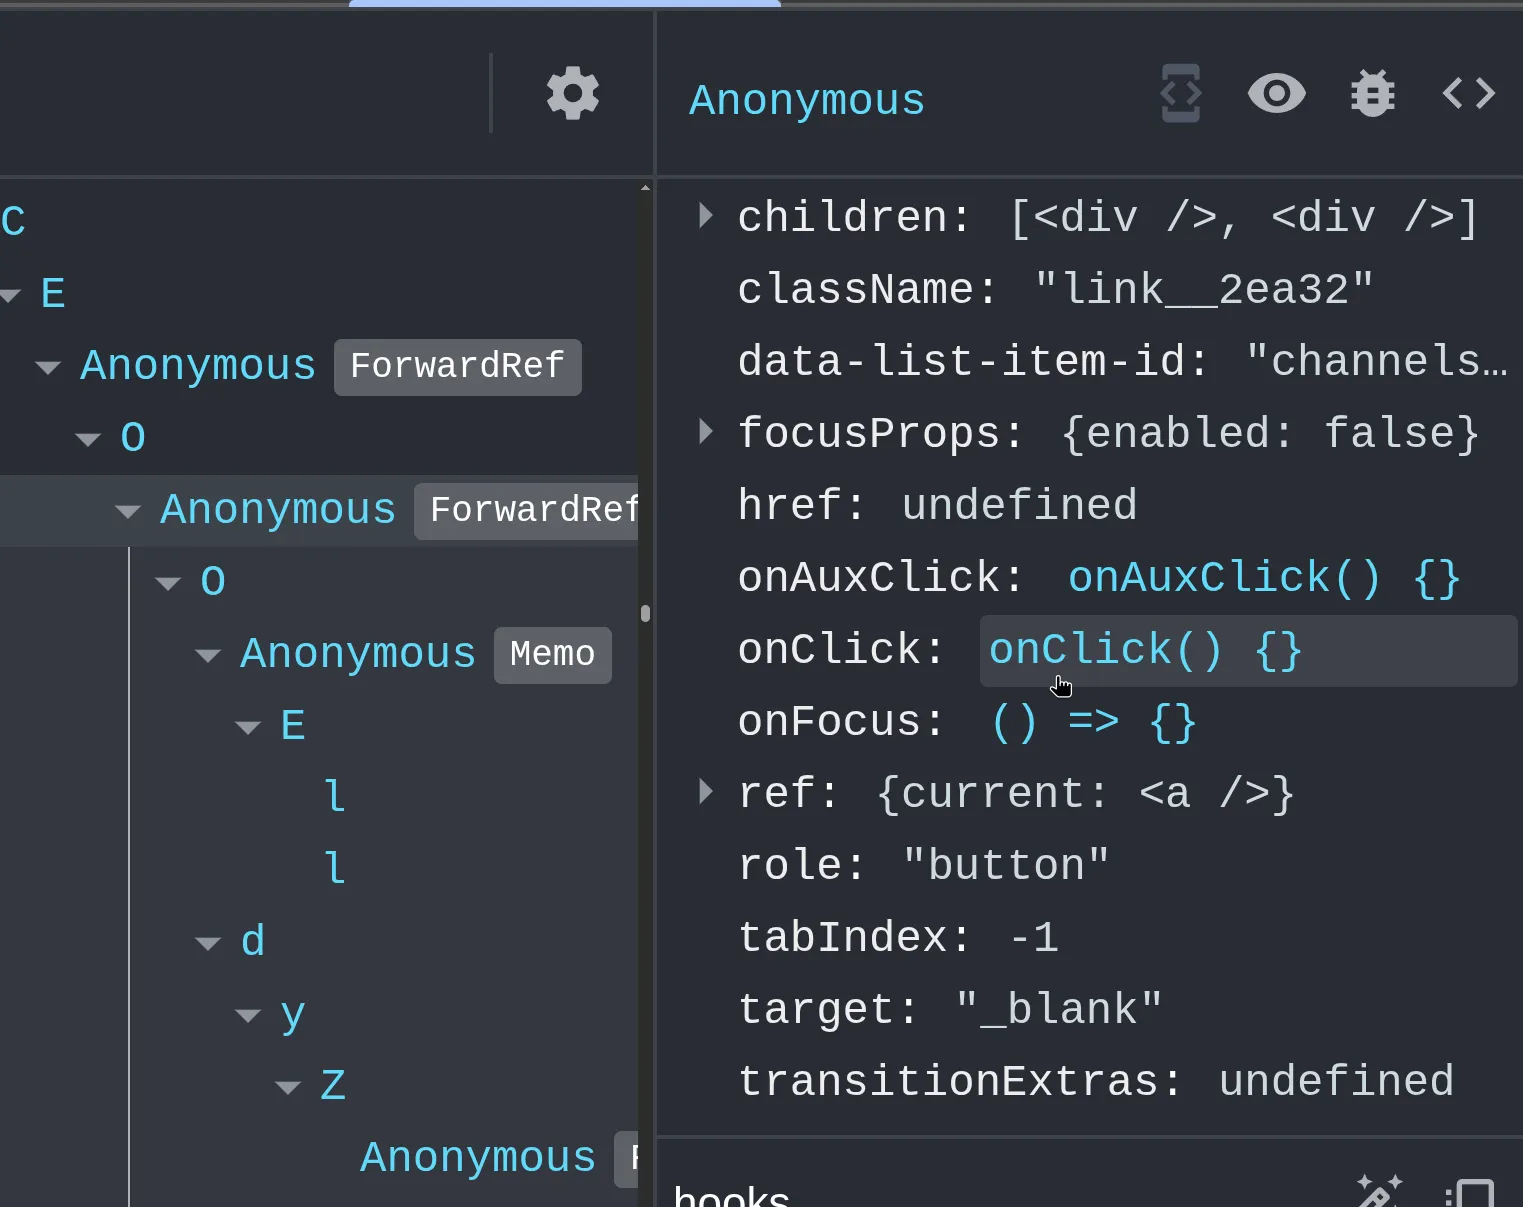The width and height of the screenshot is (1523, 1207).
Task: Click the parse hook names wand icon
Action: click(1380, 1190)
